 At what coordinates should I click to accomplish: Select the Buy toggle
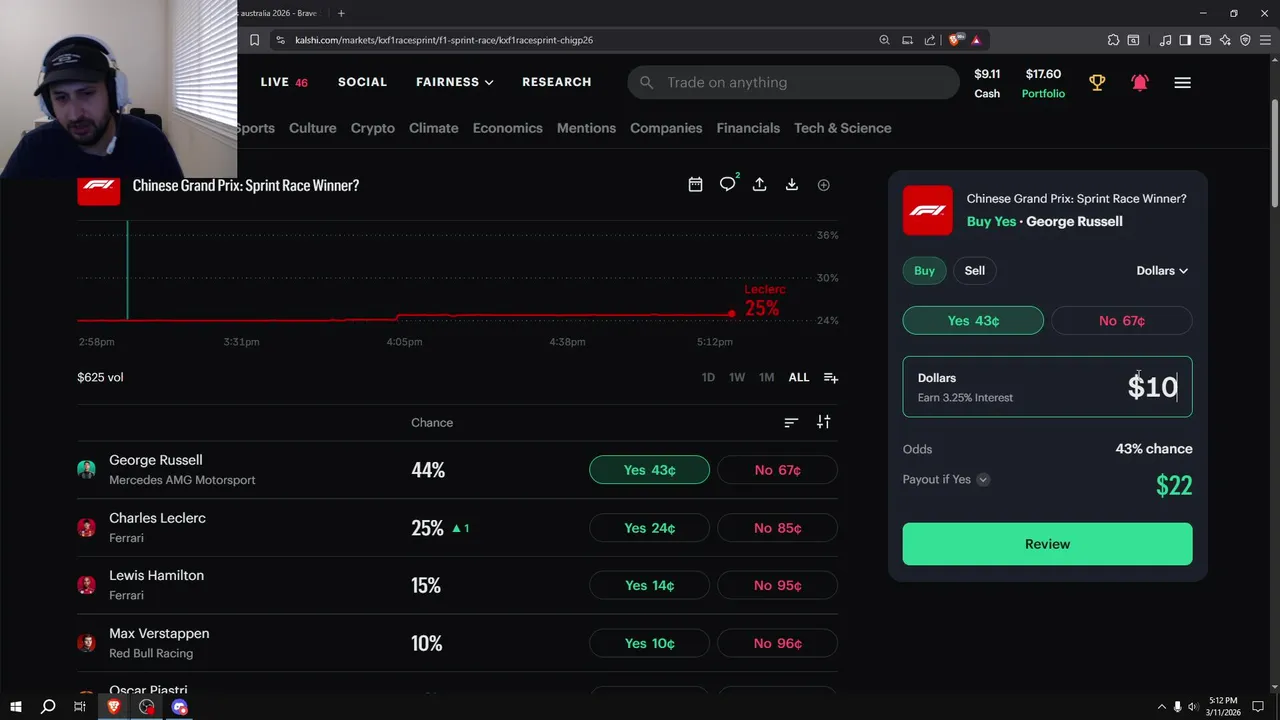pos(924,271)
